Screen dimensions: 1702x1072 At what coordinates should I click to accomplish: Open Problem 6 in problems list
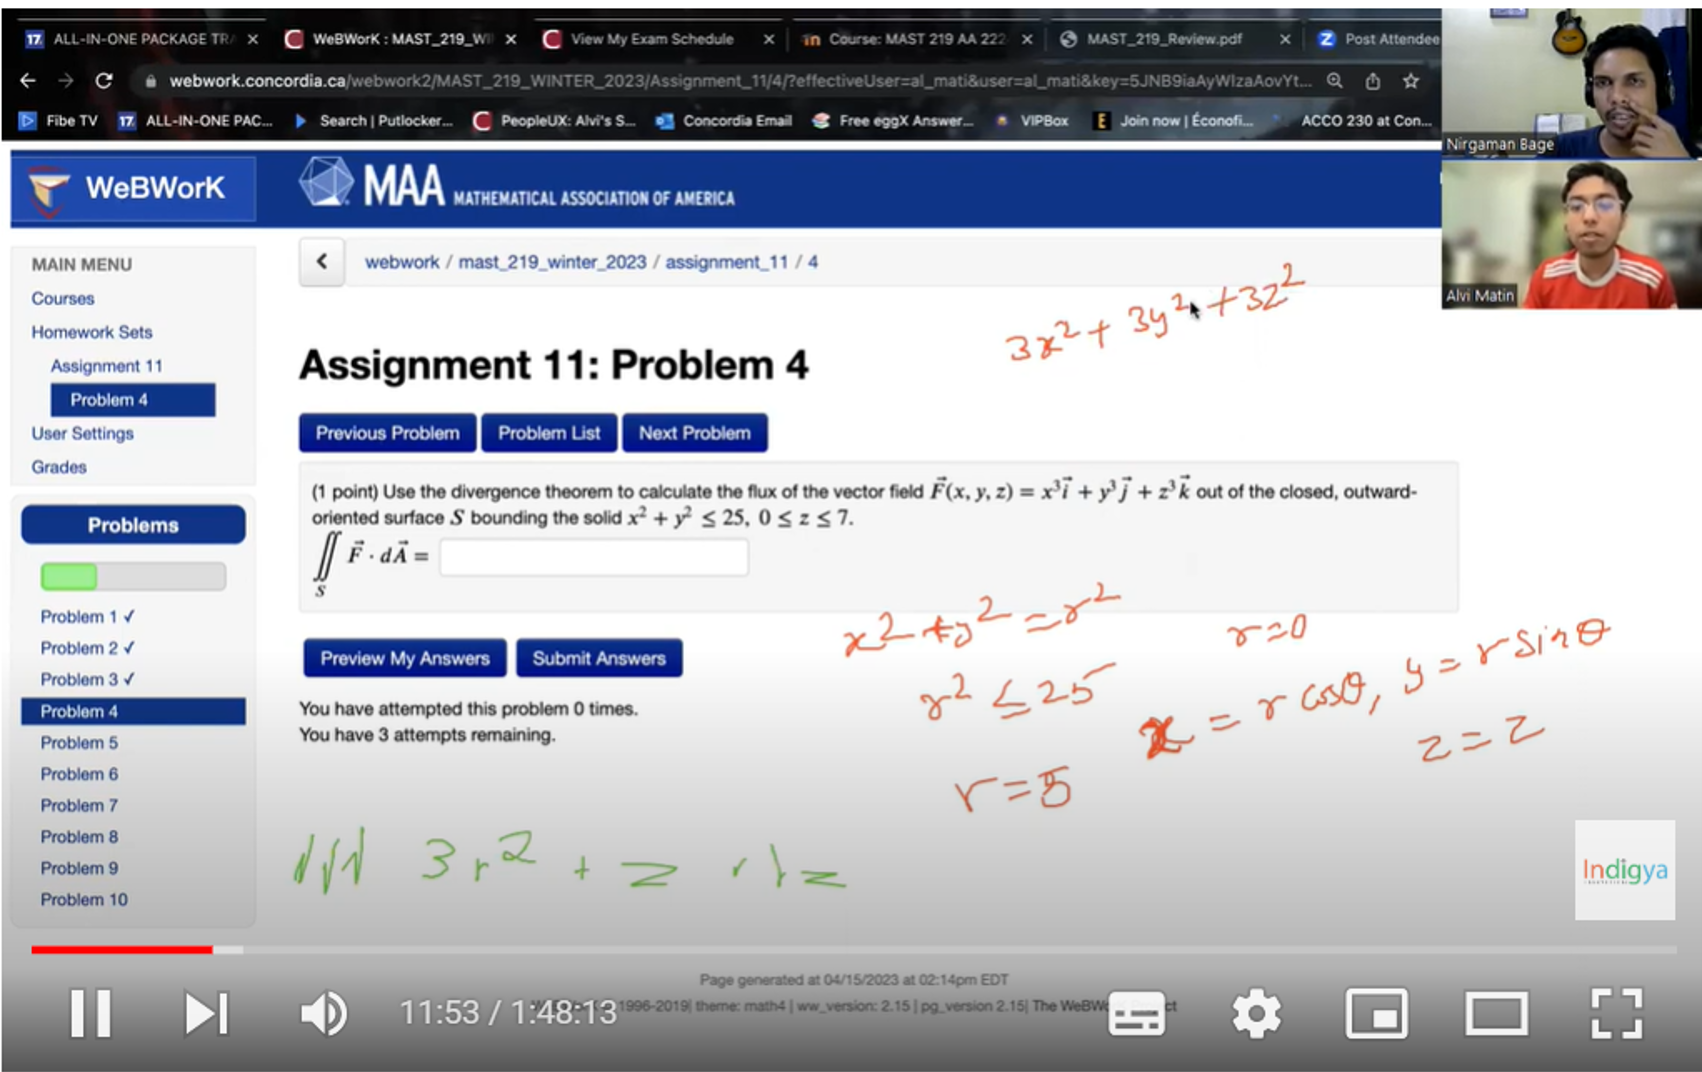point(79,774)
